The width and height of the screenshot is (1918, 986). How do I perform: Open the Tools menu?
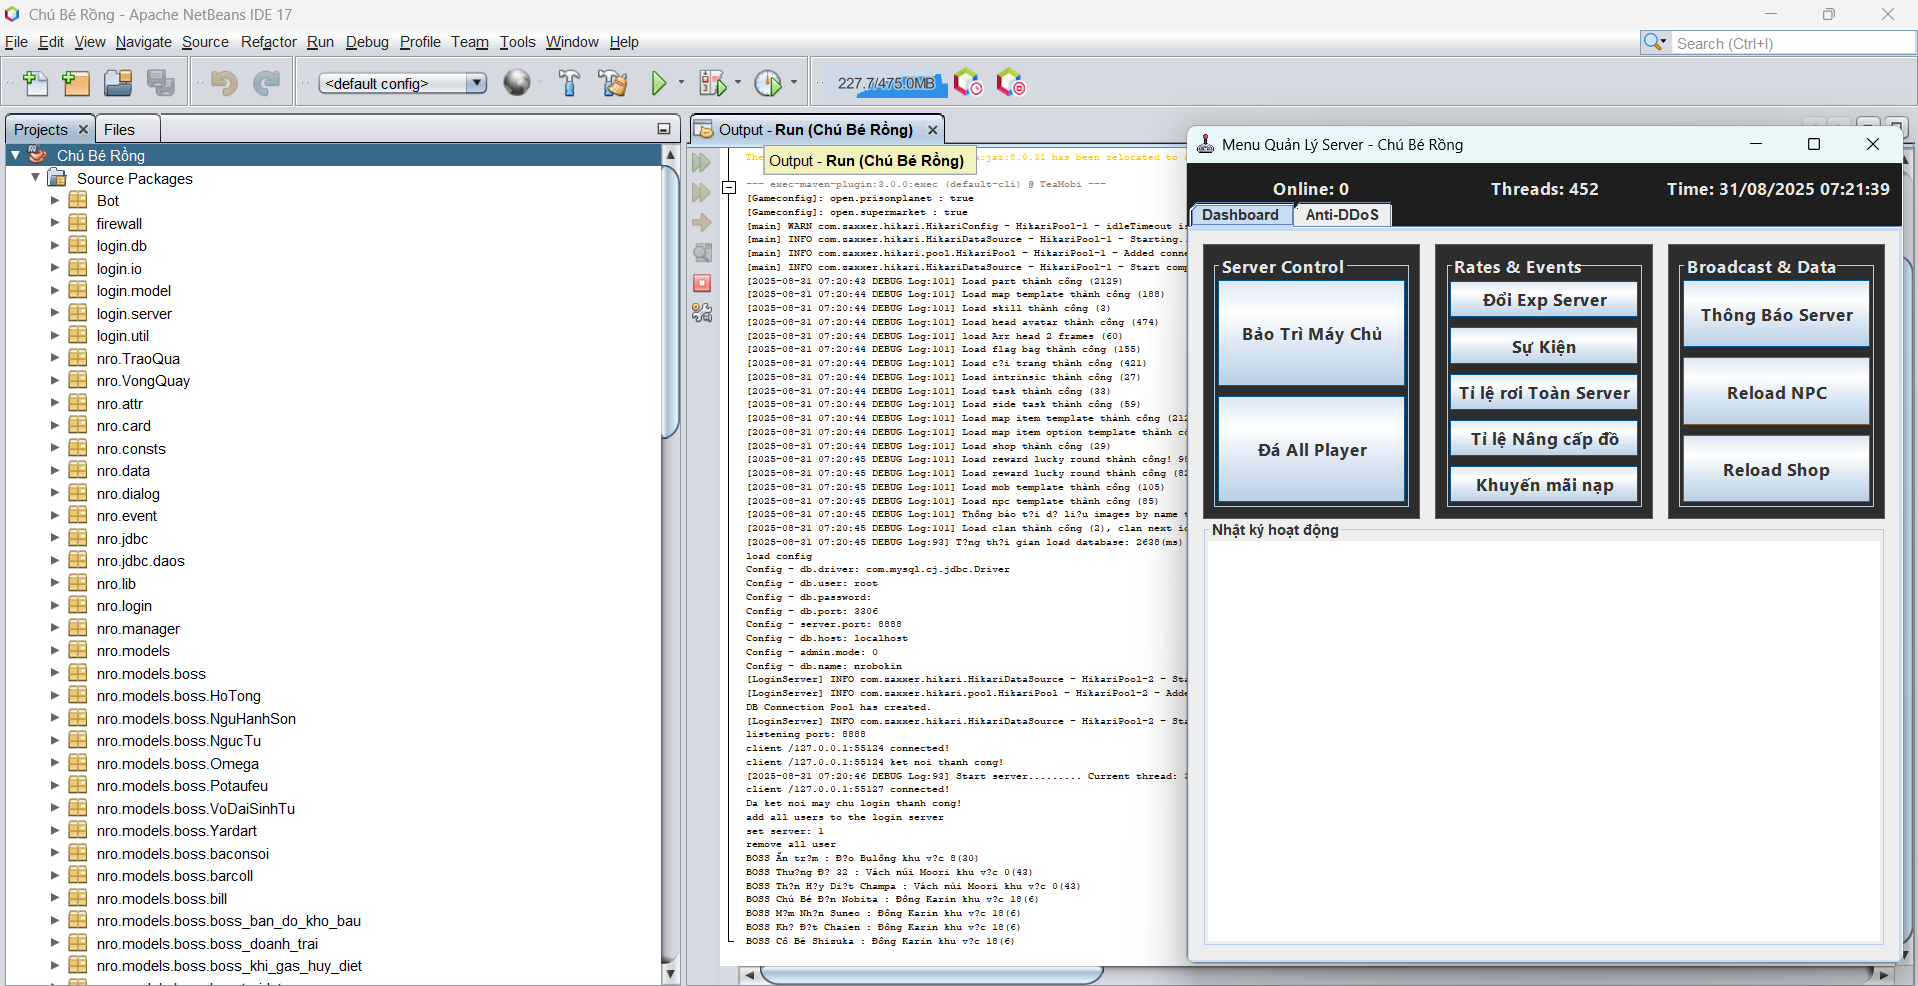point(517,42)
